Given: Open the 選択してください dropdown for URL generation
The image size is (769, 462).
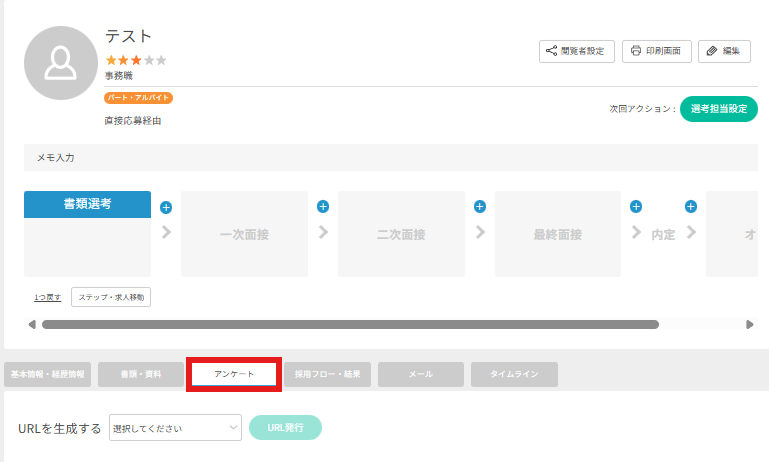Looking at the screenshot, I should (x=175, y=428).
